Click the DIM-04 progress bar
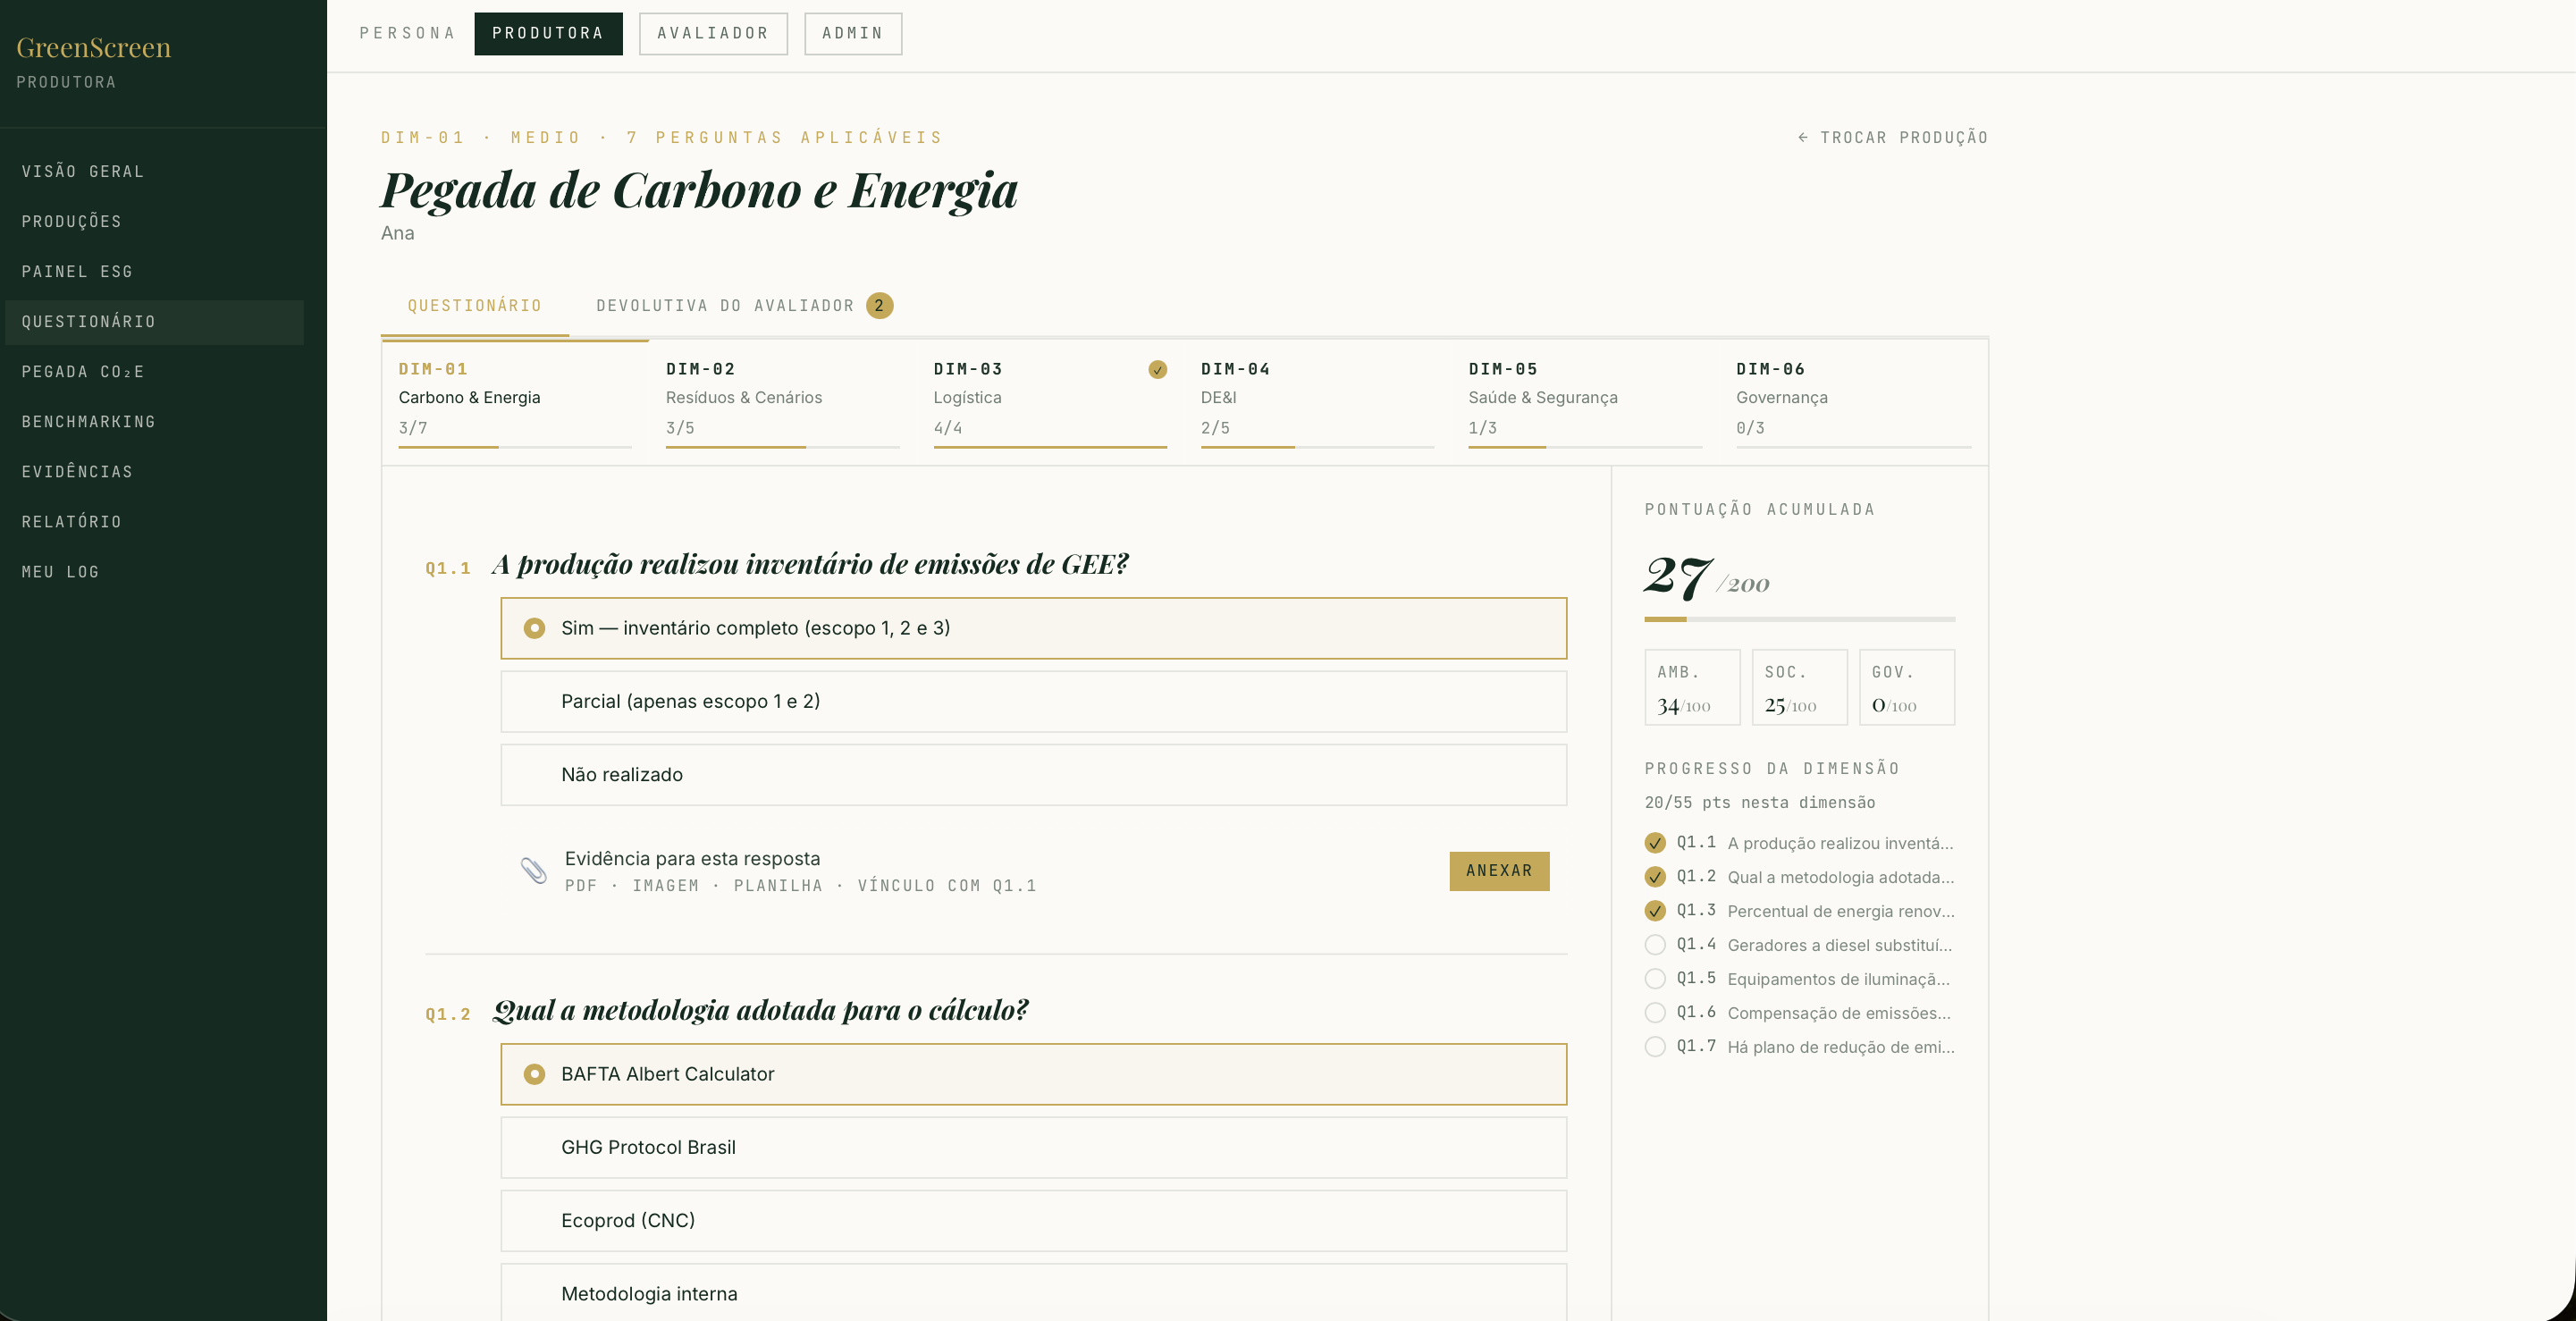Viewport: 2576px width, 1321px height. (x=1318, y=447)
